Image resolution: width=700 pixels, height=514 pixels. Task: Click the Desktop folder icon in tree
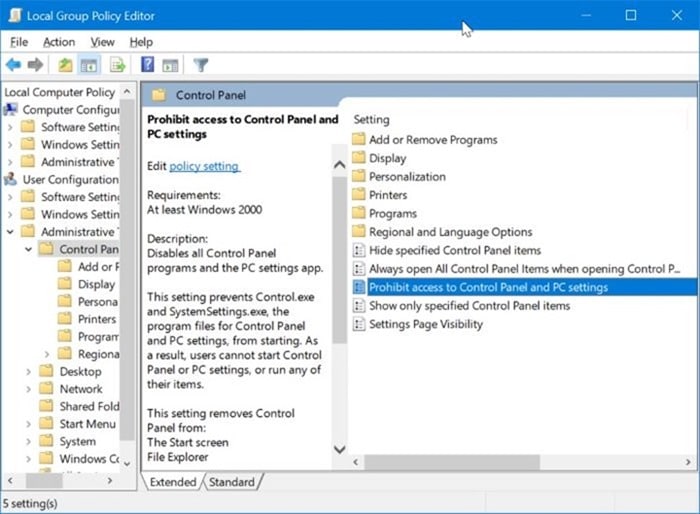tap(46, 371)
